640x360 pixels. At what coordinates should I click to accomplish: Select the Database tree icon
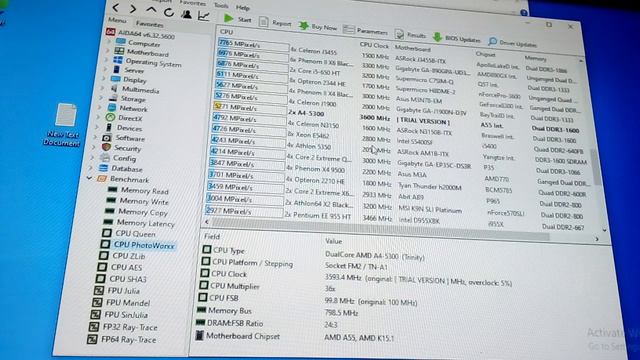coord(104,168)
